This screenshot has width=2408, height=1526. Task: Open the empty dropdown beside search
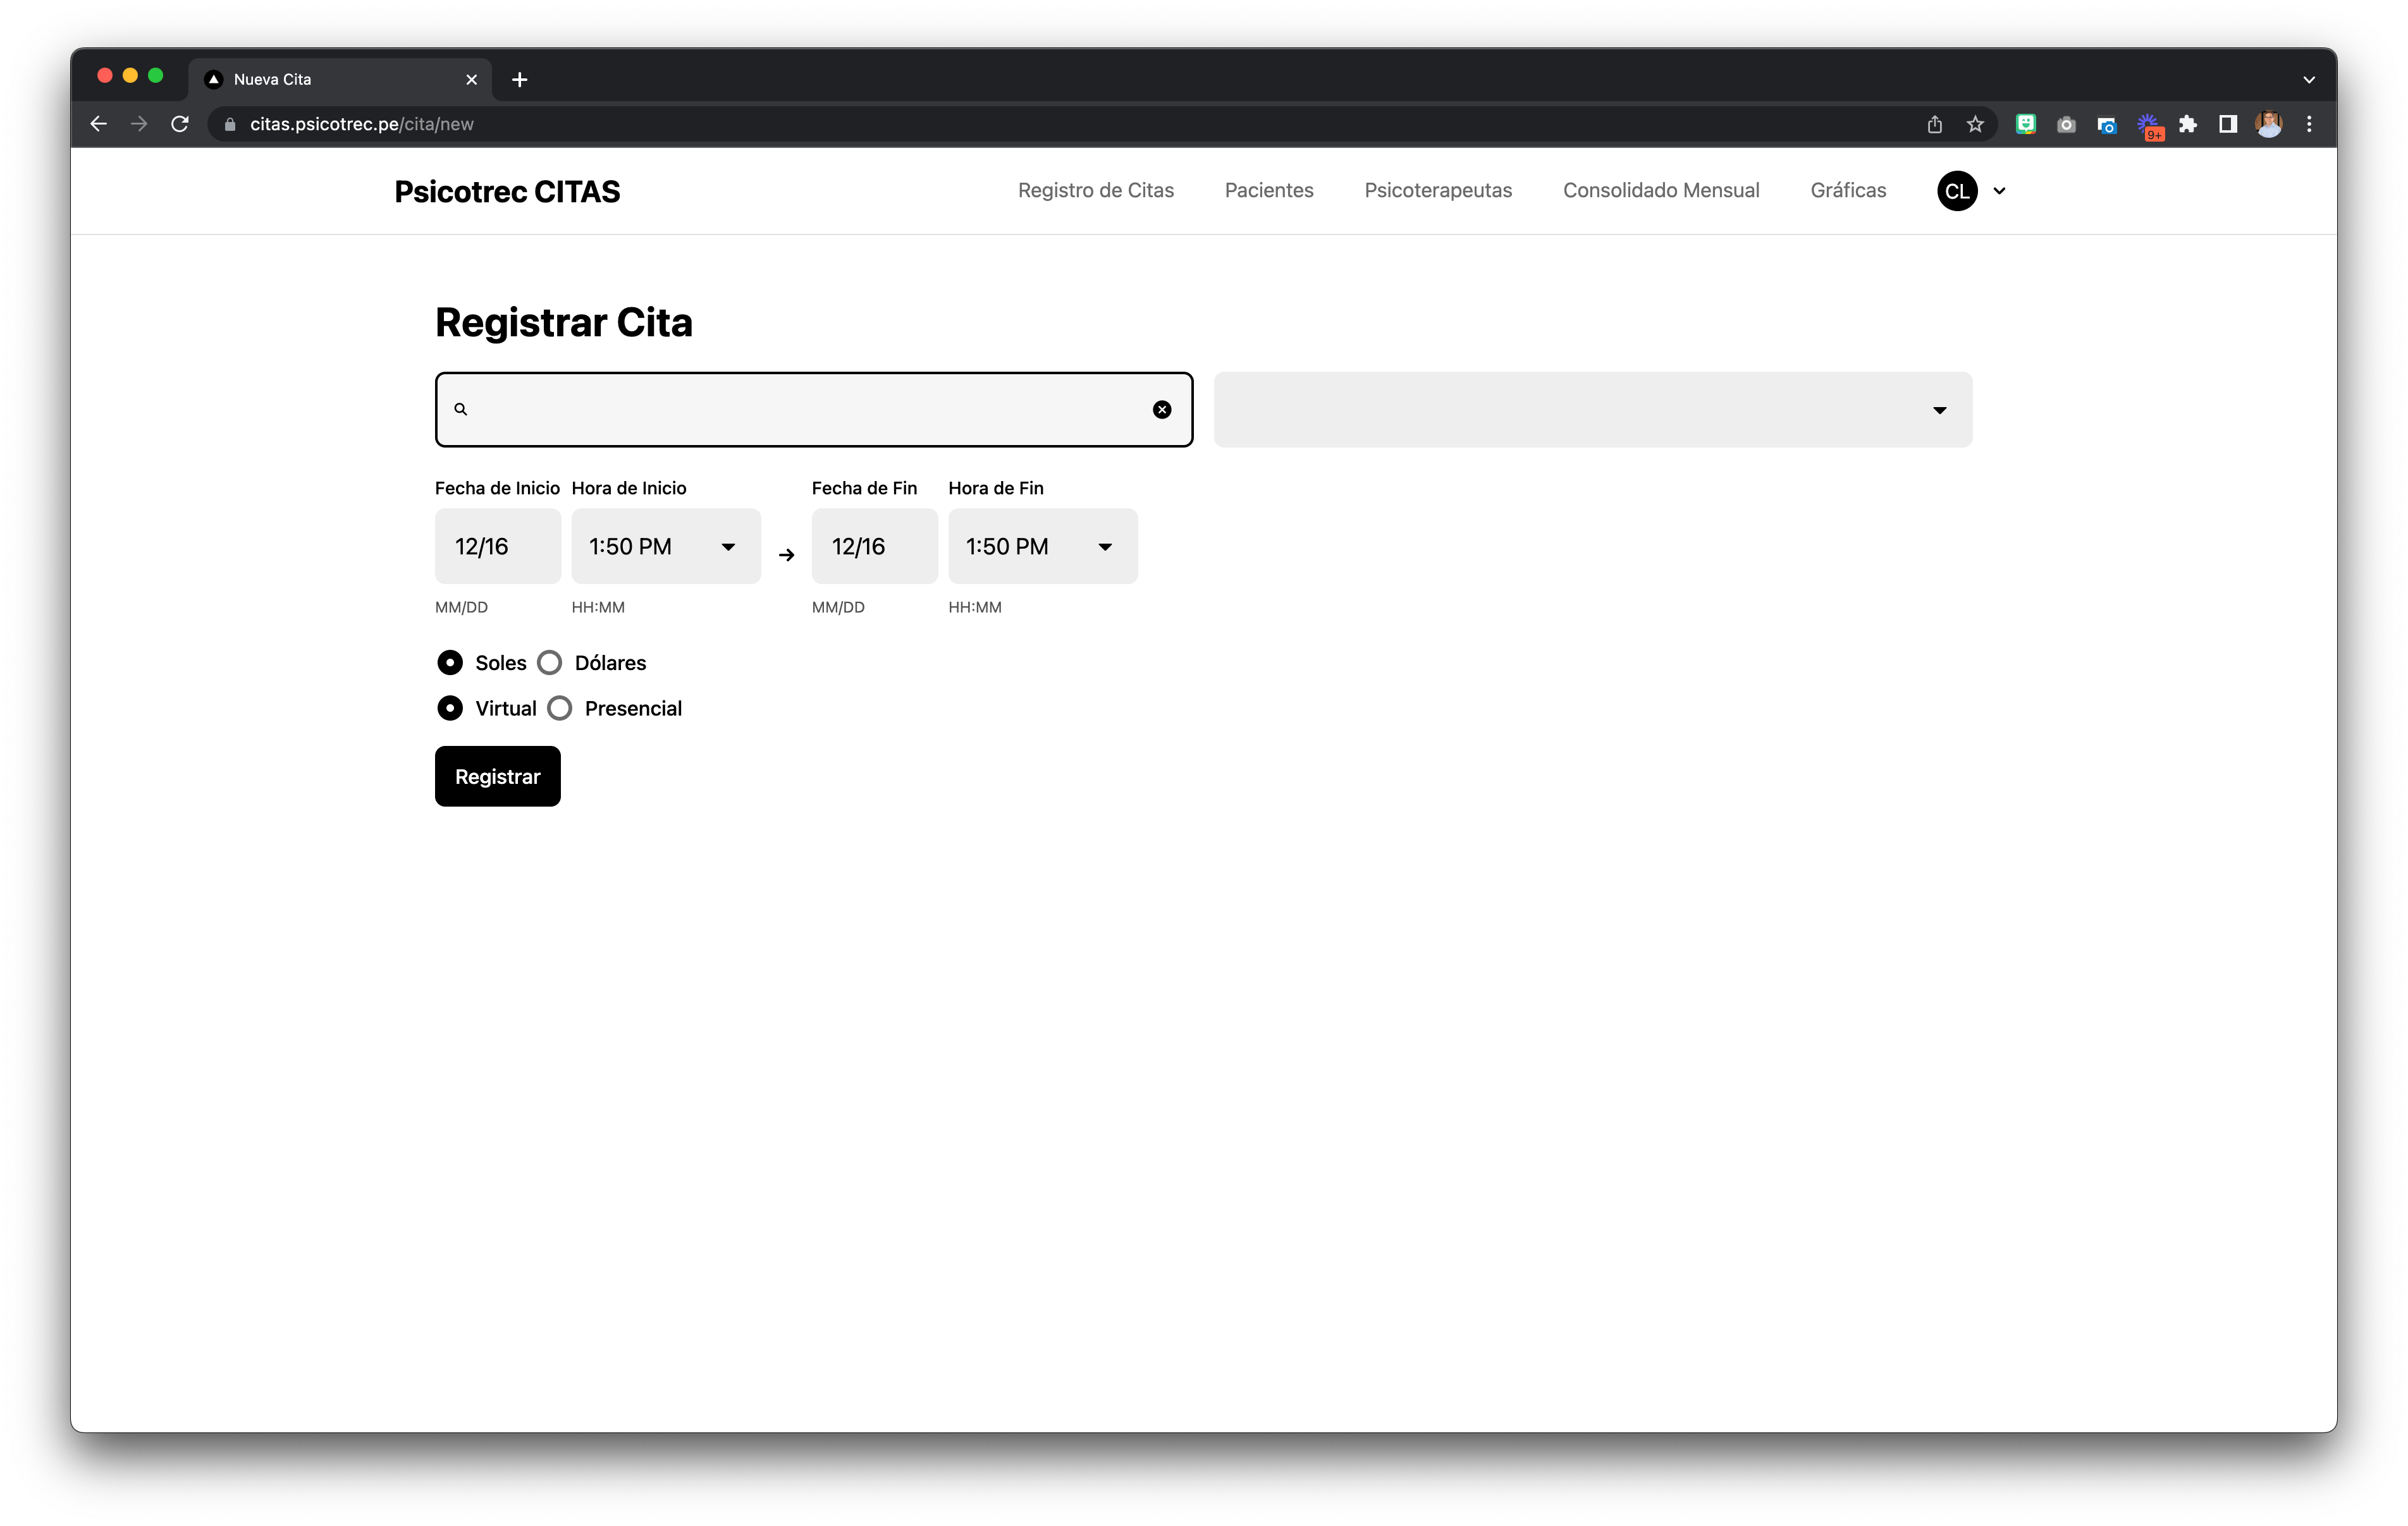1592,410
